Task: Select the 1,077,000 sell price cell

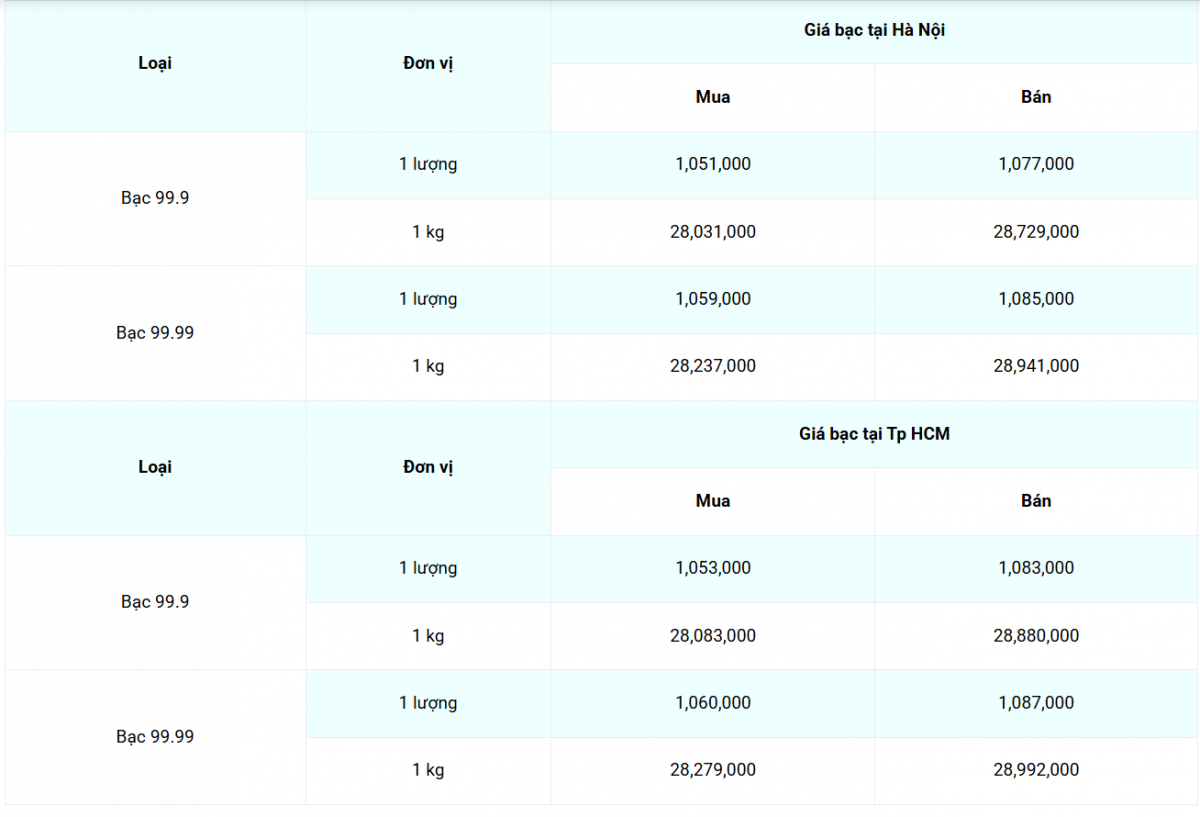Action: point(1036,164)
